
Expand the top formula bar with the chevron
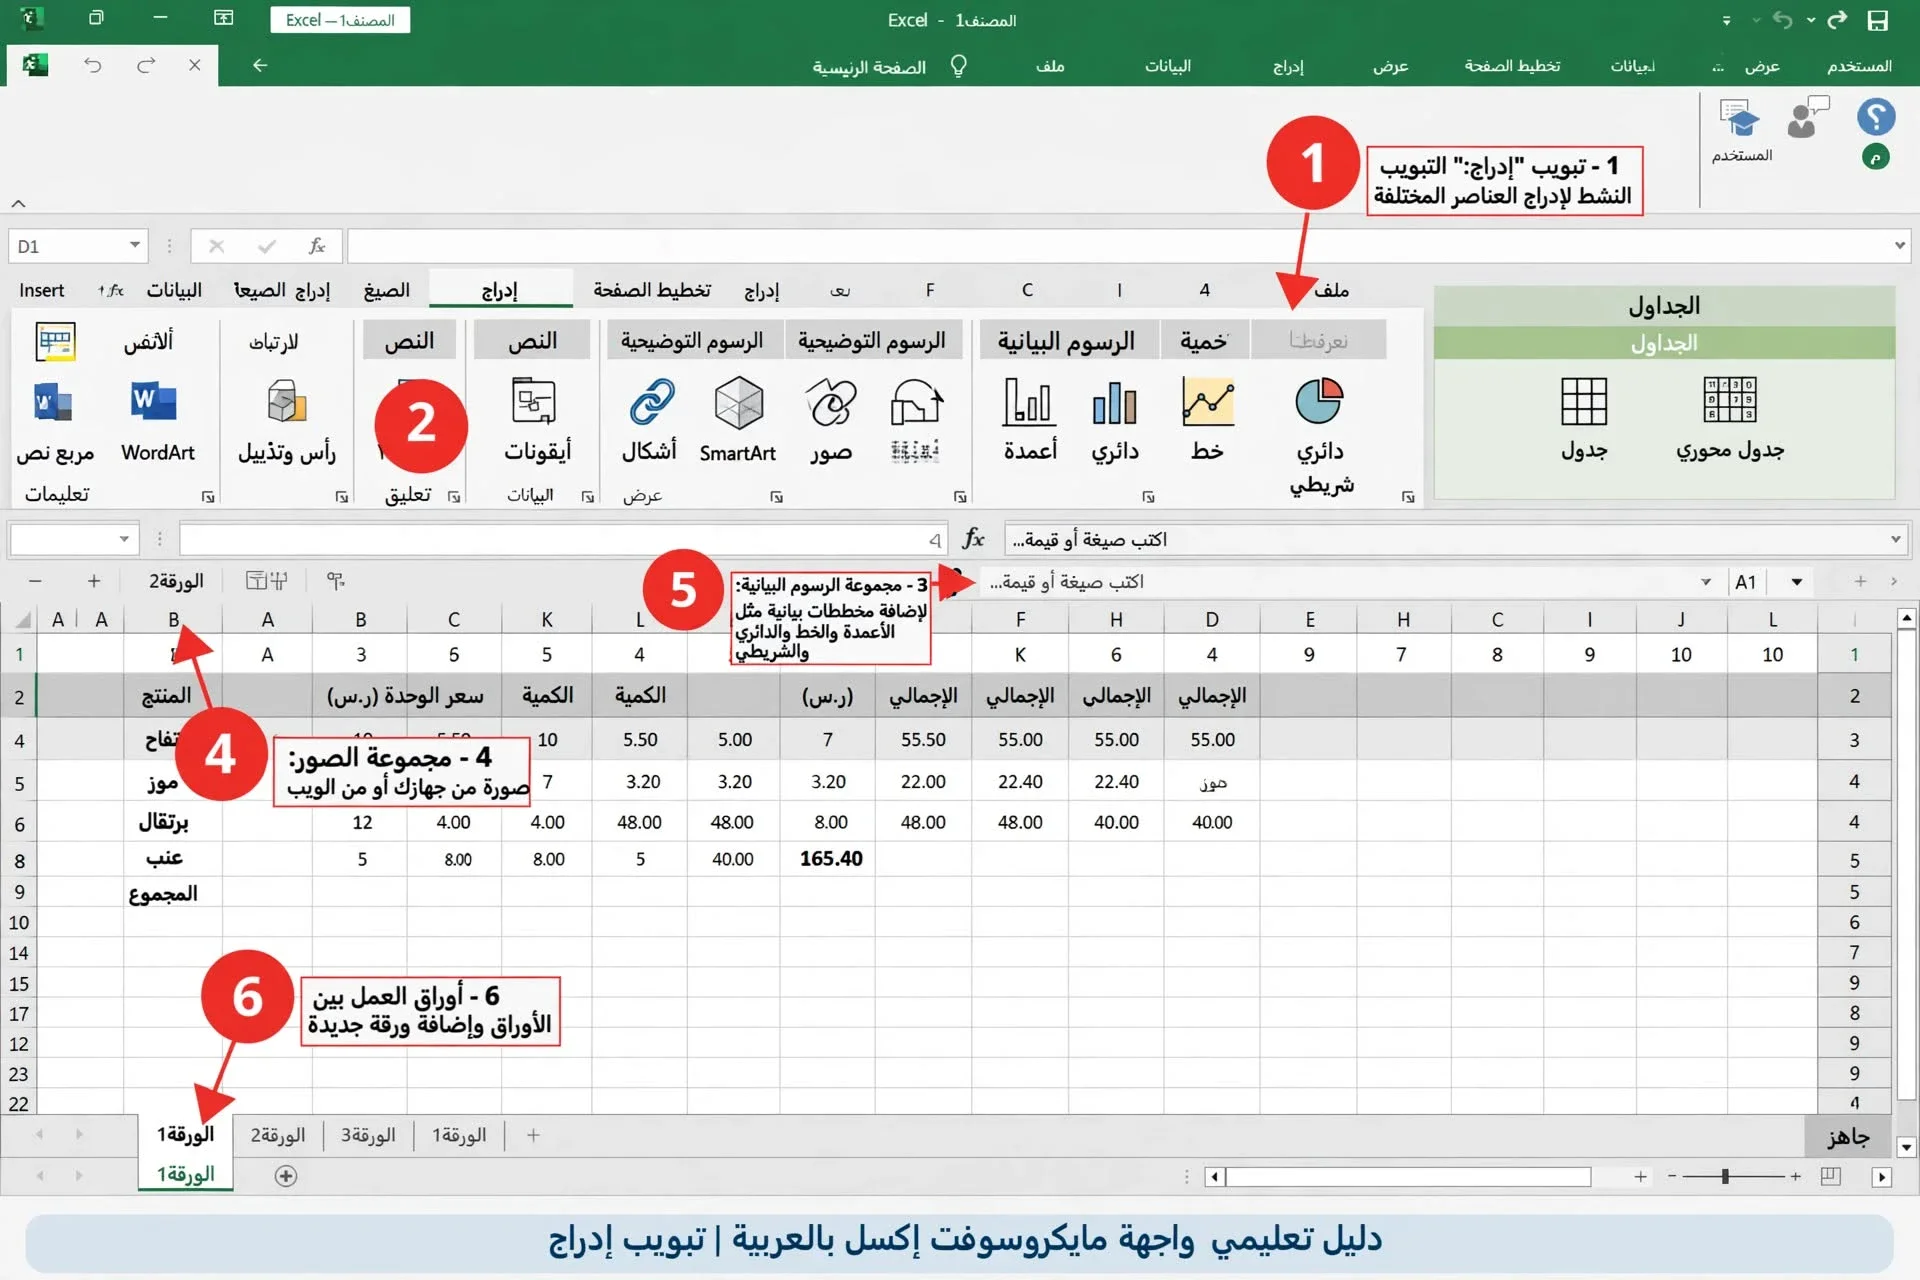[1899, 246]
